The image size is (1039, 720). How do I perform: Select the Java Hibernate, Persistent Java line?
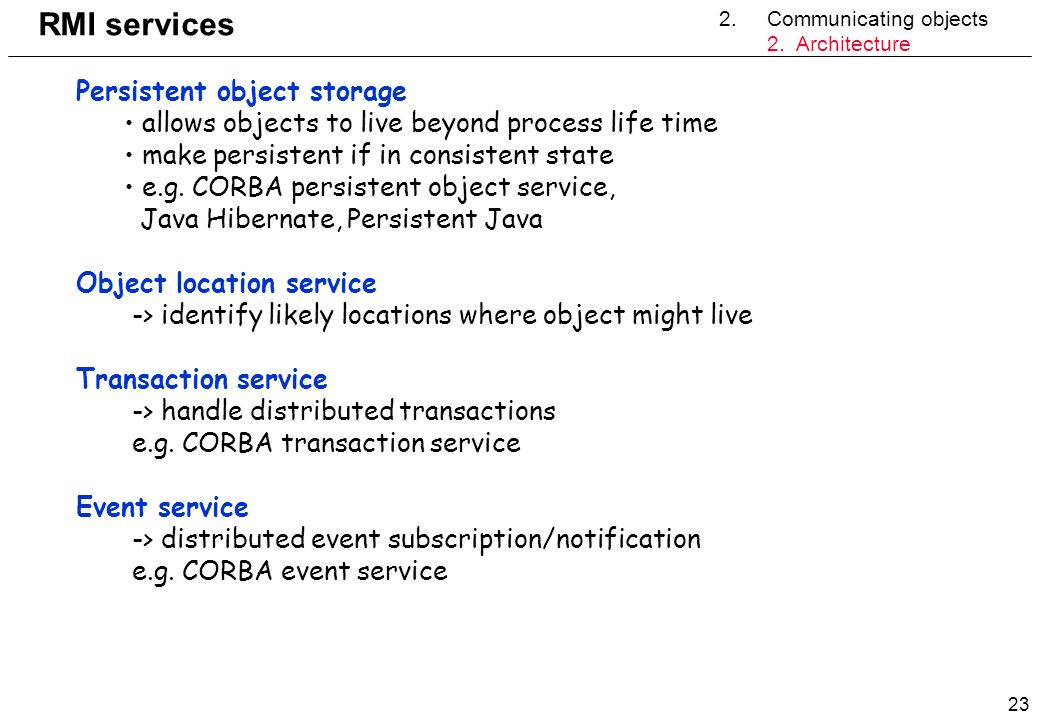coord(341,219)
